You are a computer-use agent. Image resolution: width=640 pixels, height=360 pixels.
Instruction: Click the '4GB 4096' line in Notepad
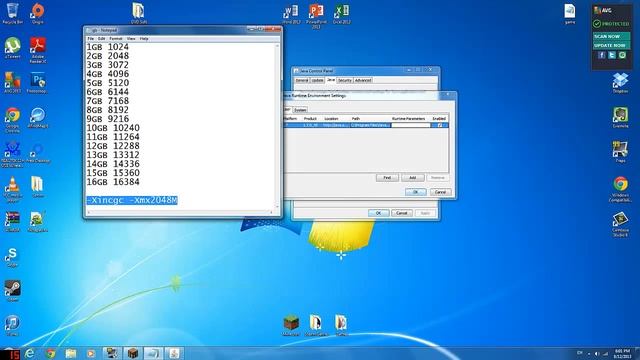(108, 74)
